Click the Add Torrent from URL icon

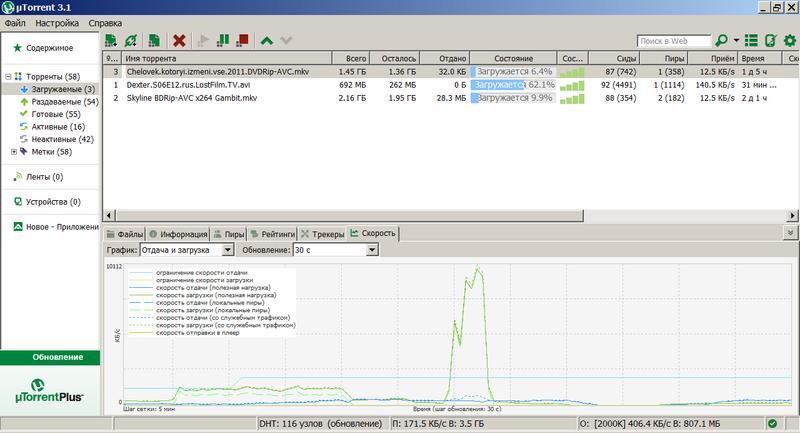(x=131, y=40)
